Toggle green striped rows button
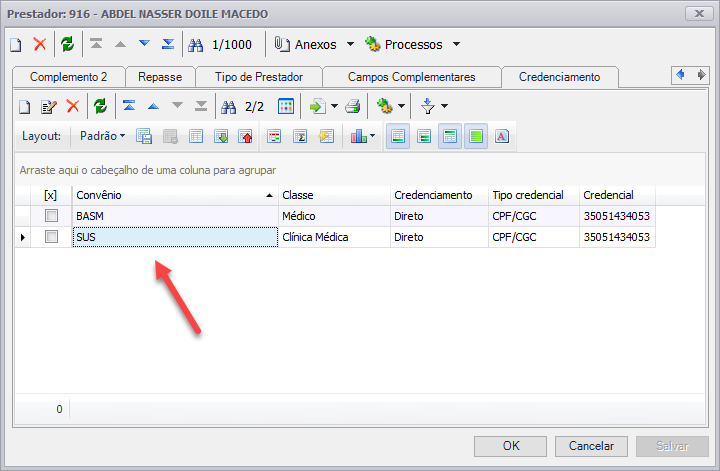 [476, 137]
